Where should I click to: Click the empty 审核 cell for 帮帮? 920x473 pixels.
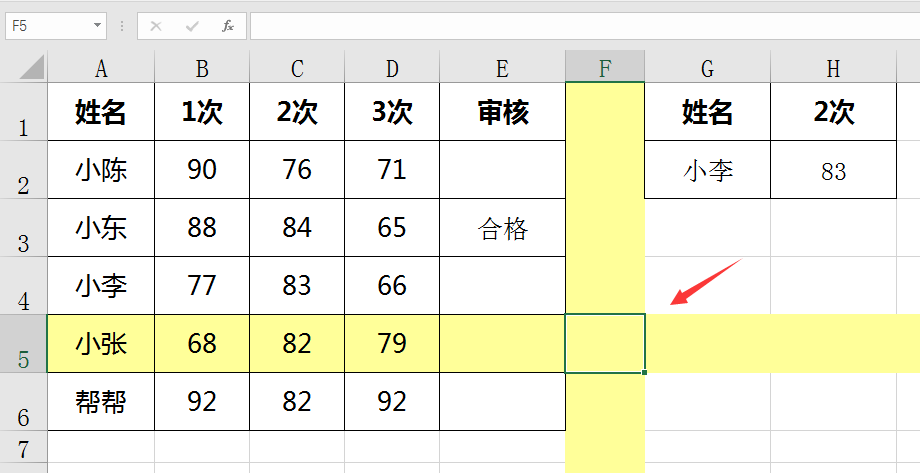point(502,401)
